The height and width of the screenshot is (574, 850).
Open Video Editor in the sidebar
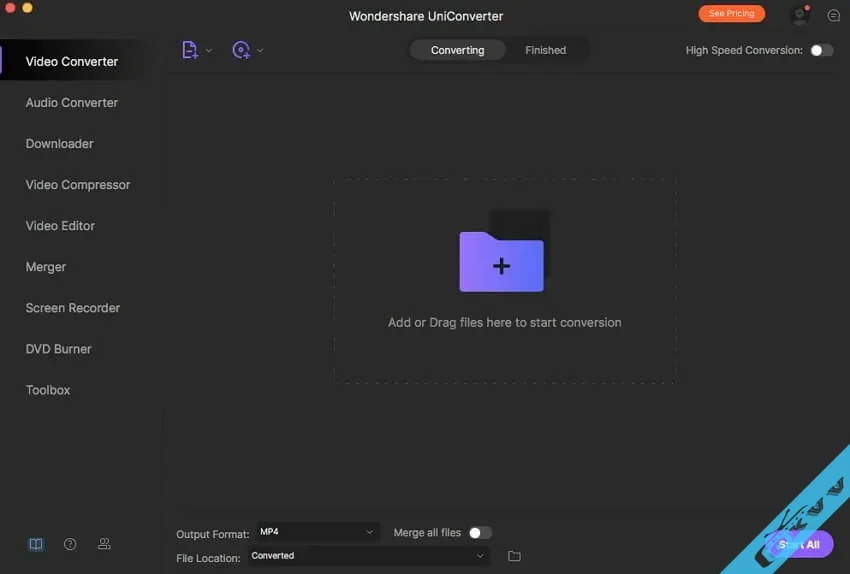click(60, 226)
